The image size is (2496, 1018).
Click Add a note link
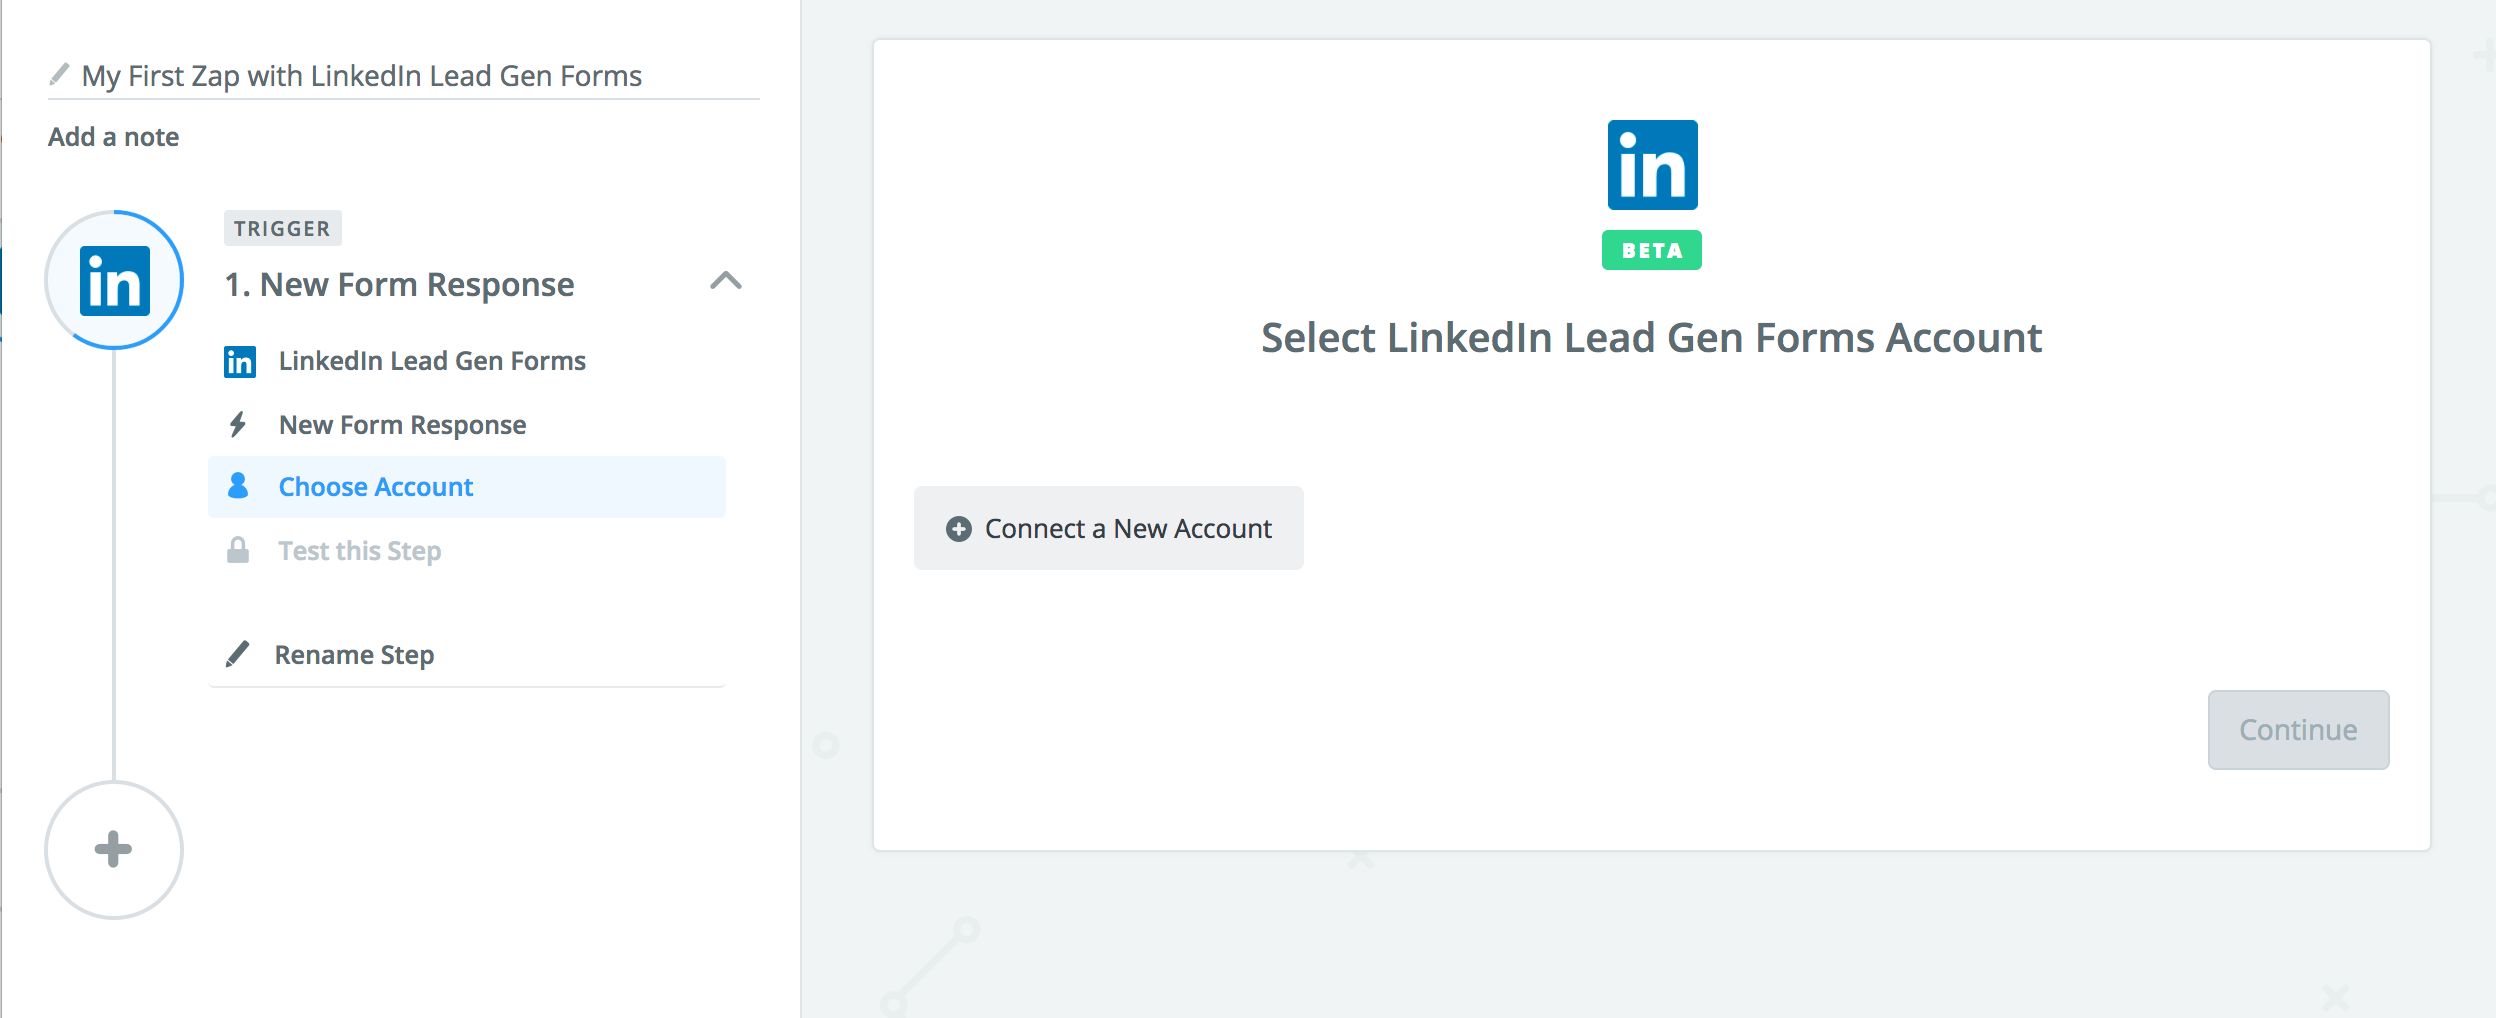(x=114, y=137)
